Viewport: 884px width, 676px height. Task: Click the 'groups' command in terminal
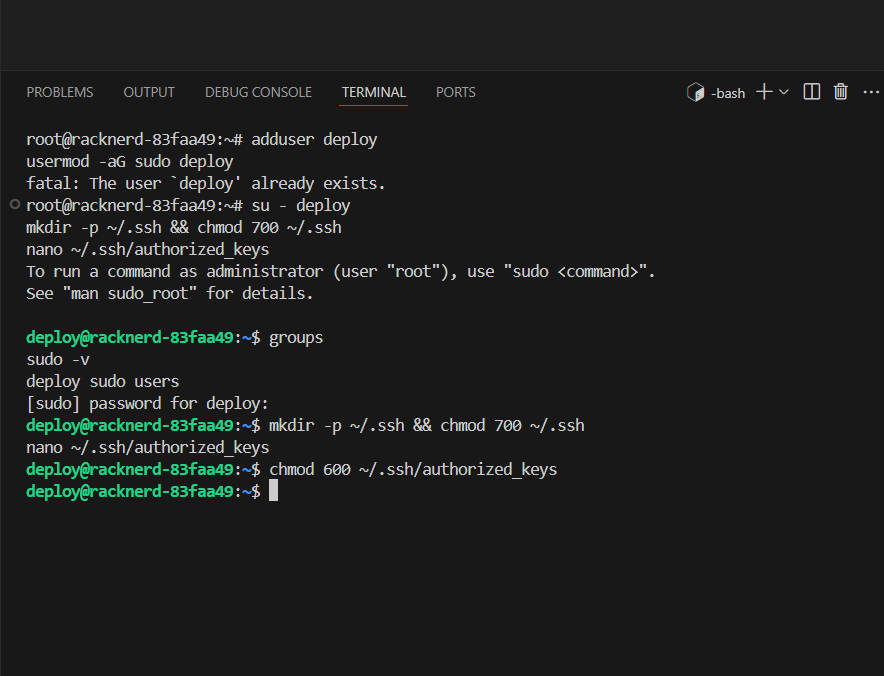(x=296, y=337)
